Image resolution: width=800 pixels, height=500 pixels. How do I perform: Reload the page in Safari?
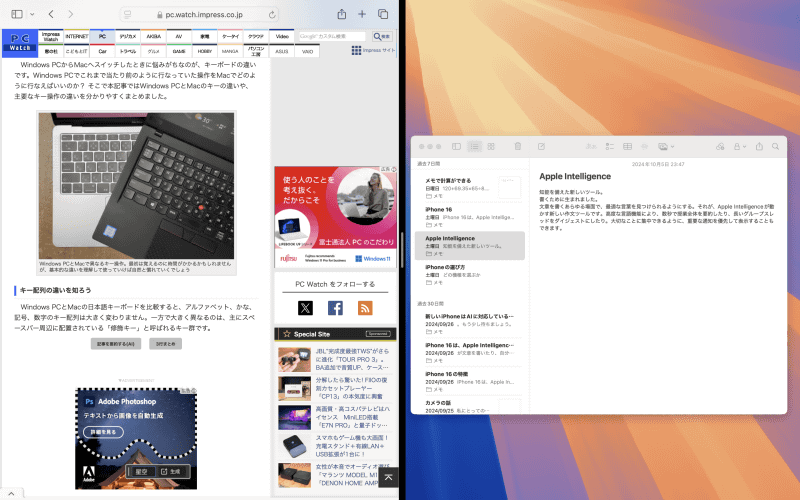[272, 15]
